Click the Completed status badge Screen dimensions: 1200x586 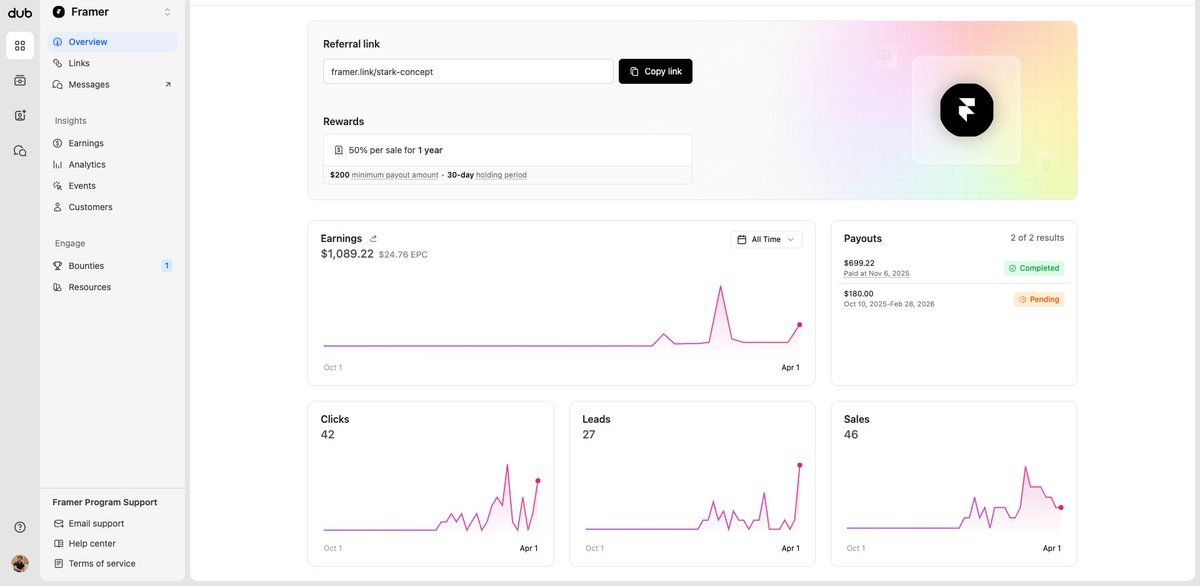click(x=1034, y=268)
